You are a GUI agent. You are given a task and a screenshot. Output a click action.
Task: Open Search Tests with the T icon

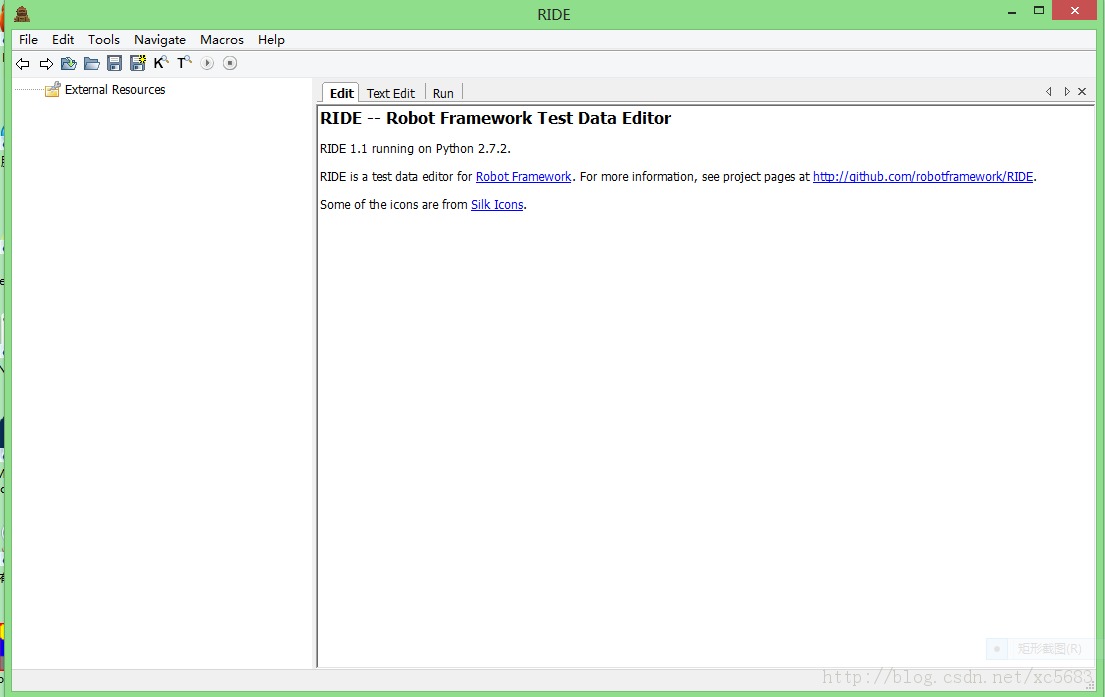(x=184, y=63)
